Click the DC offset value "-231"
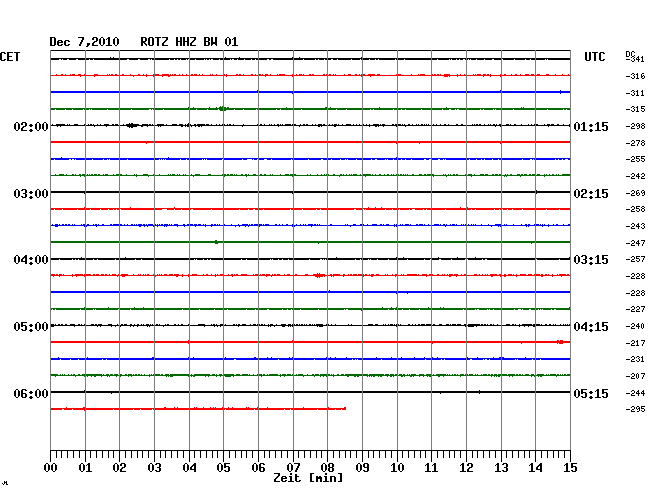This screenshot has height=494, width=650. click(635, 359)
